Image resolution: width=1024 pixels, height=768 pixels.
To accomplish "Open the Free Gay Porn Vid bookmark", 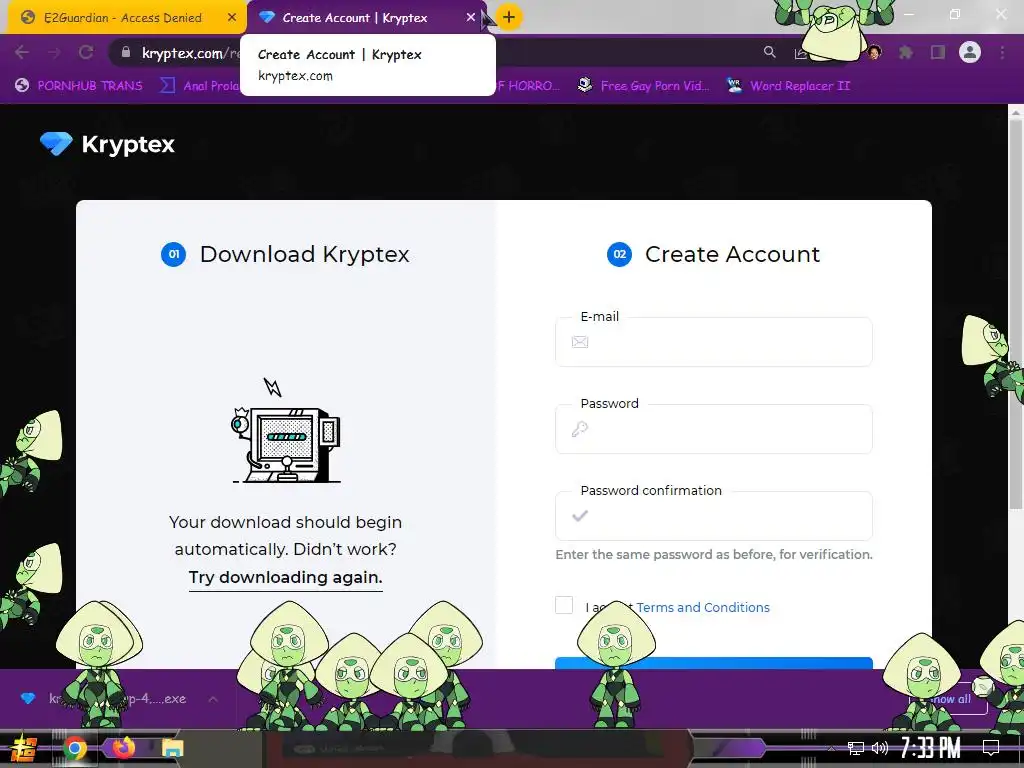I will [x=644, y=86].
